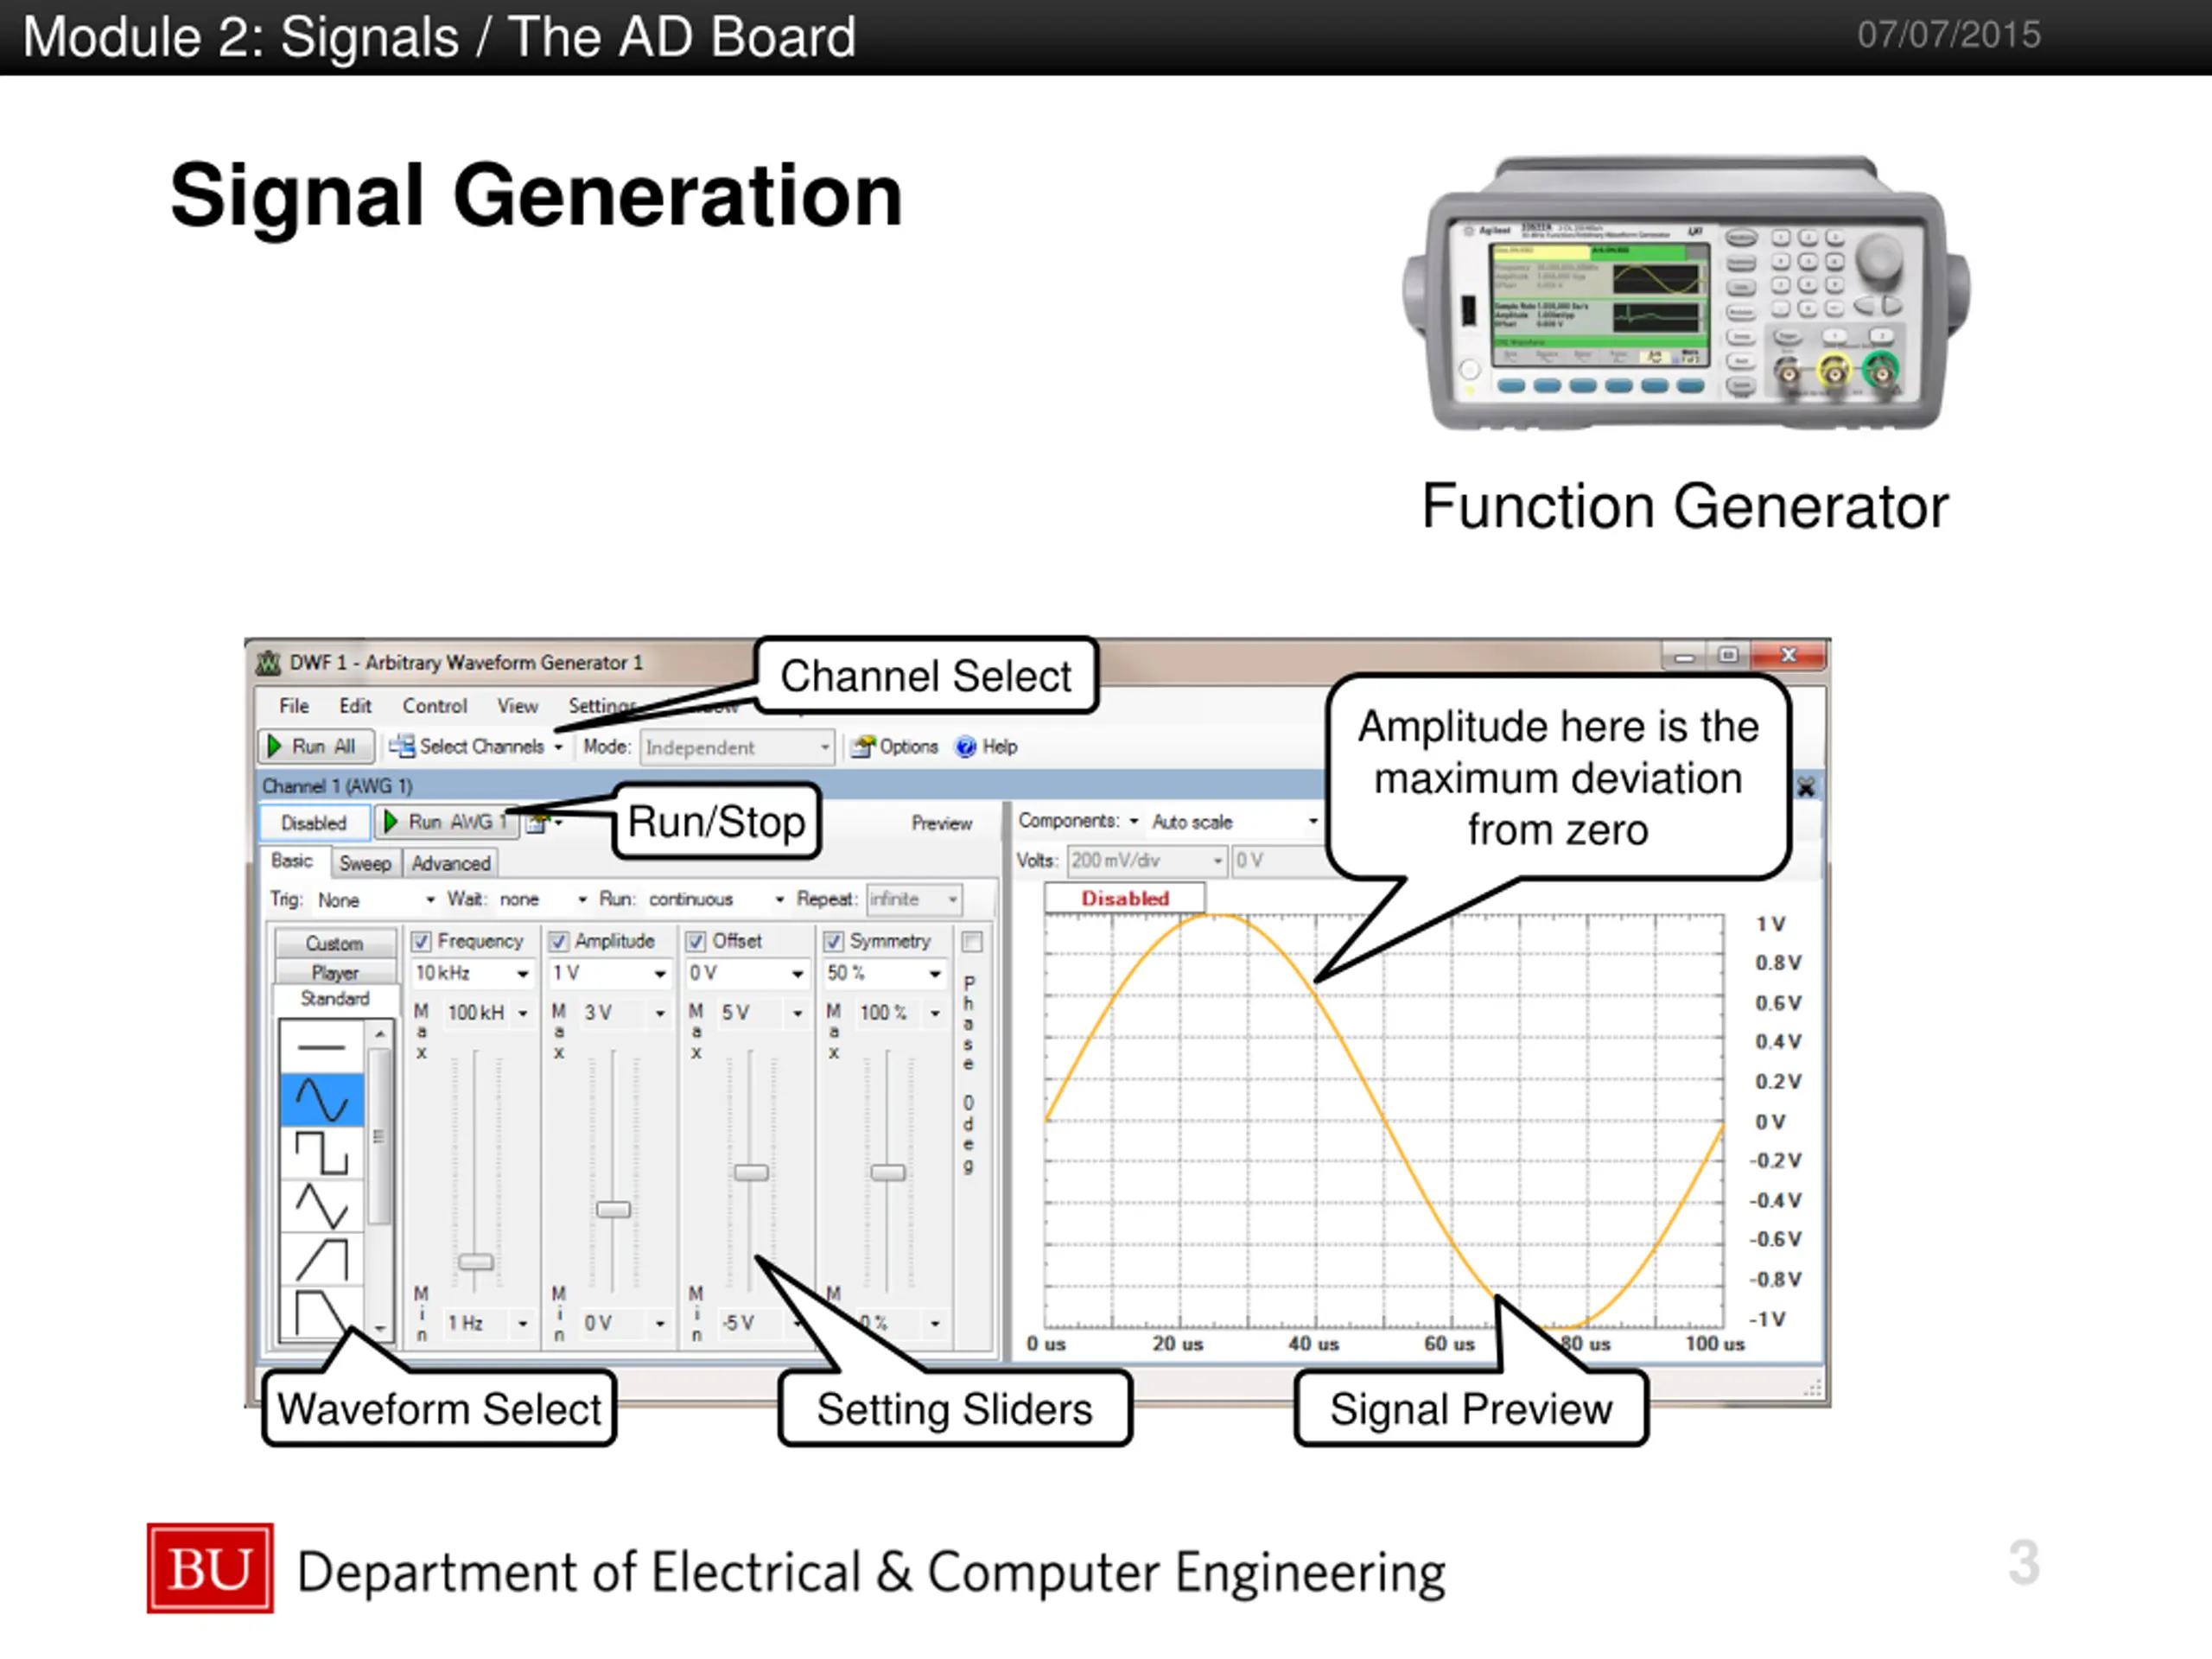
Task: Open the Control menu
Action: coord(434,706)
